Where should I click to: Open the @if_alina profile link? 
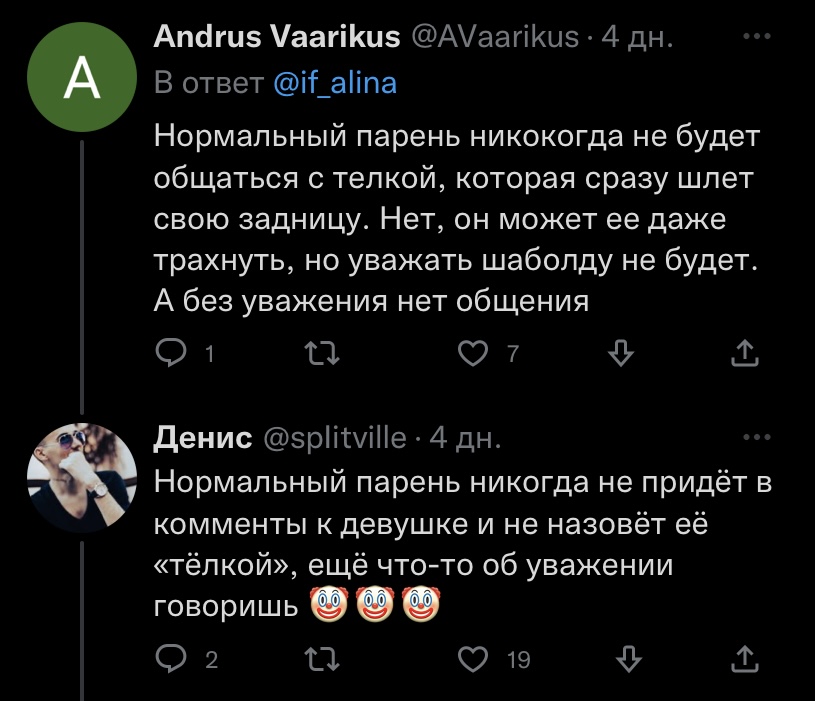point(334,82)
